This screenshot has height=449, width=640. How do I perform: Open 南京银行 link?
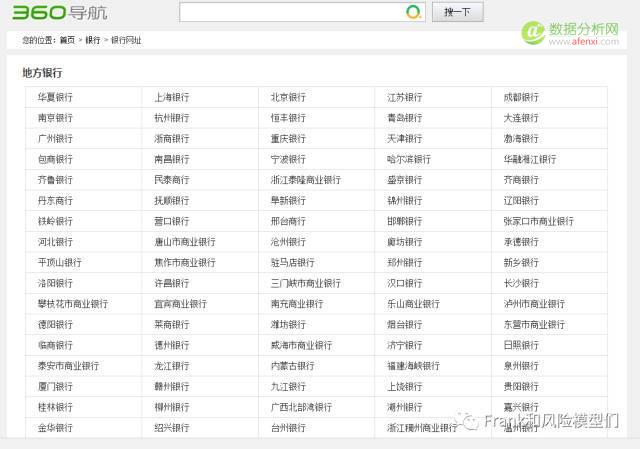pos(55,118)
